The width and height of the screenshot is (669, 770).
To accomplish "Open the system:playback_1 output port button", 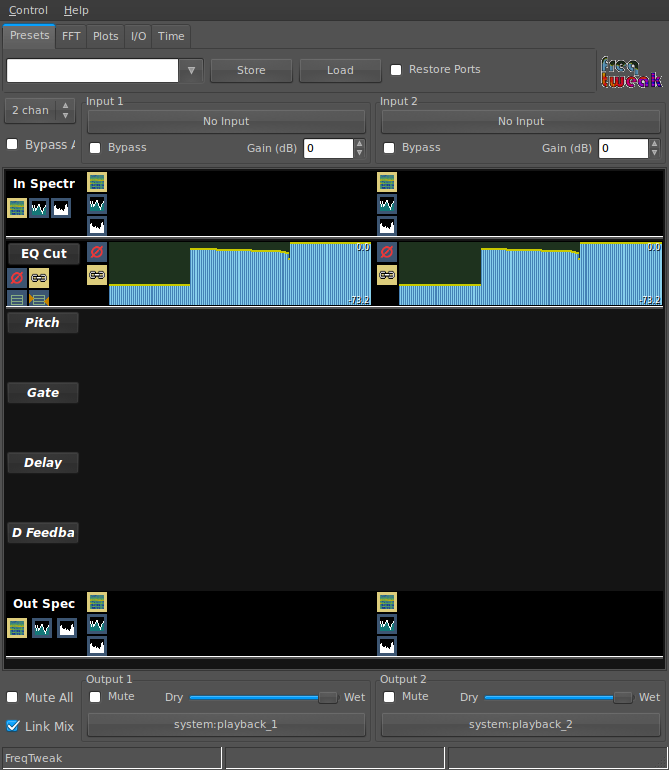I will 226,724.
